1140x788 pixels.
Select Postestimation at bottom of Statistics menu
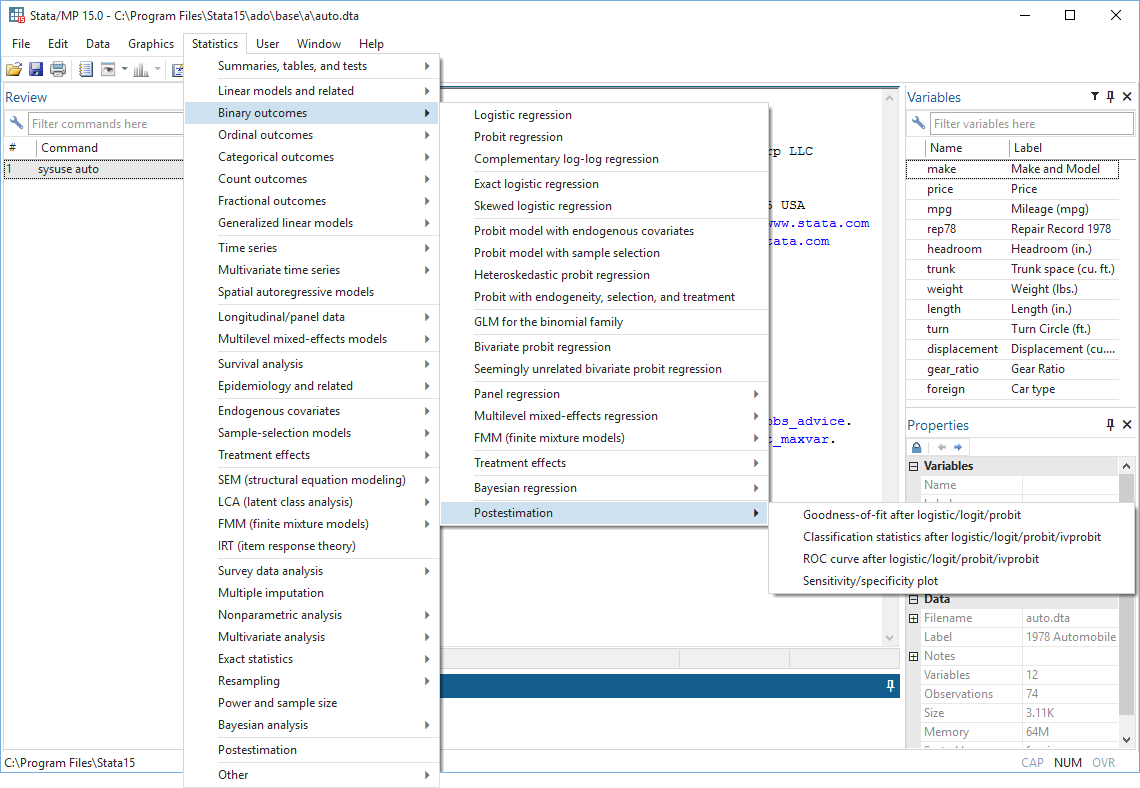(x=312, y=750)
